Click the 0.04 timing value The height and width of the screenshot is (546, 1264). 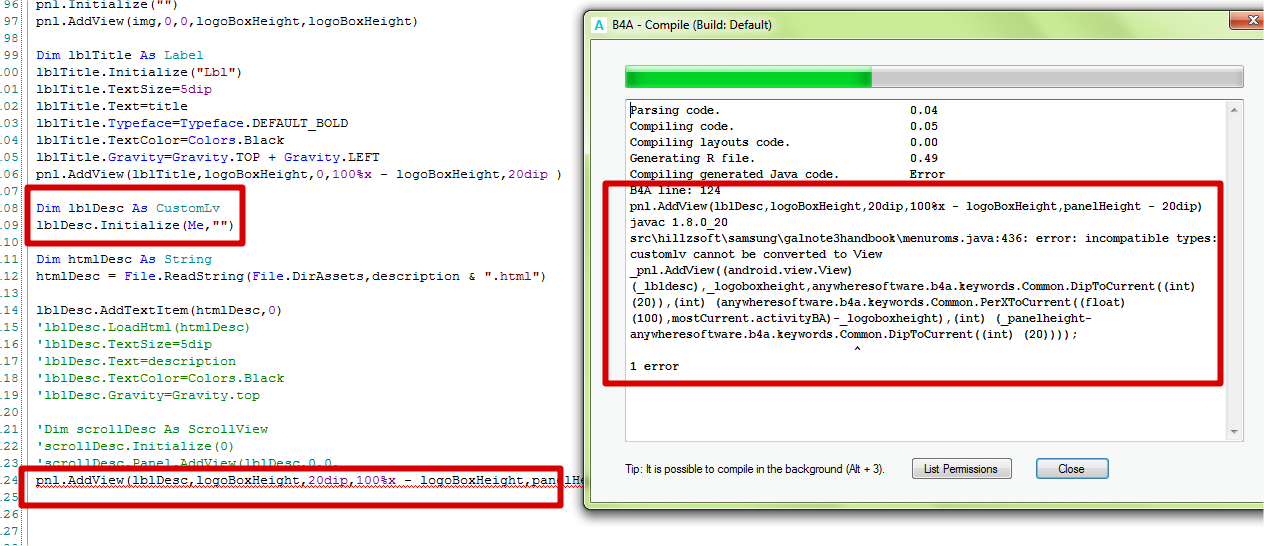tap(924, 110)
